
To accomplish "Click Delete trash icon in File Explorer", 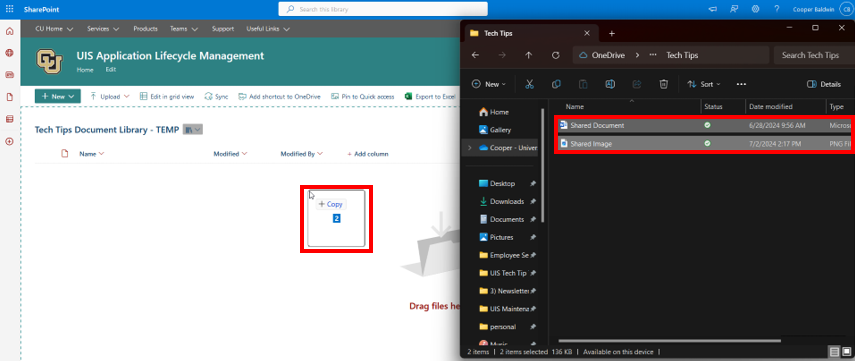I will 664,84.
